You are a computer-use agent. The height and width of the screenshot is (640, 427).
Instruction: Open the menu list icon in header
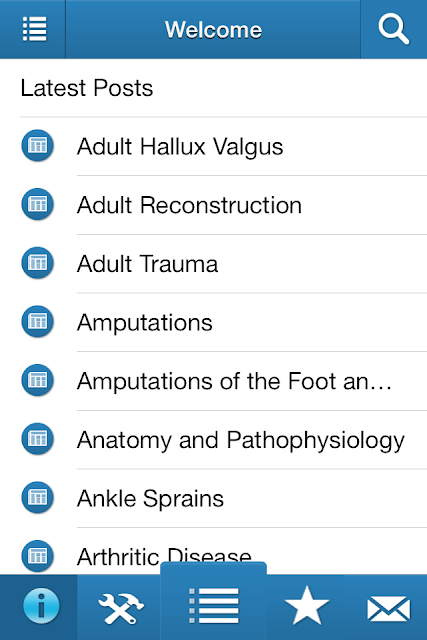coord(34,29)
